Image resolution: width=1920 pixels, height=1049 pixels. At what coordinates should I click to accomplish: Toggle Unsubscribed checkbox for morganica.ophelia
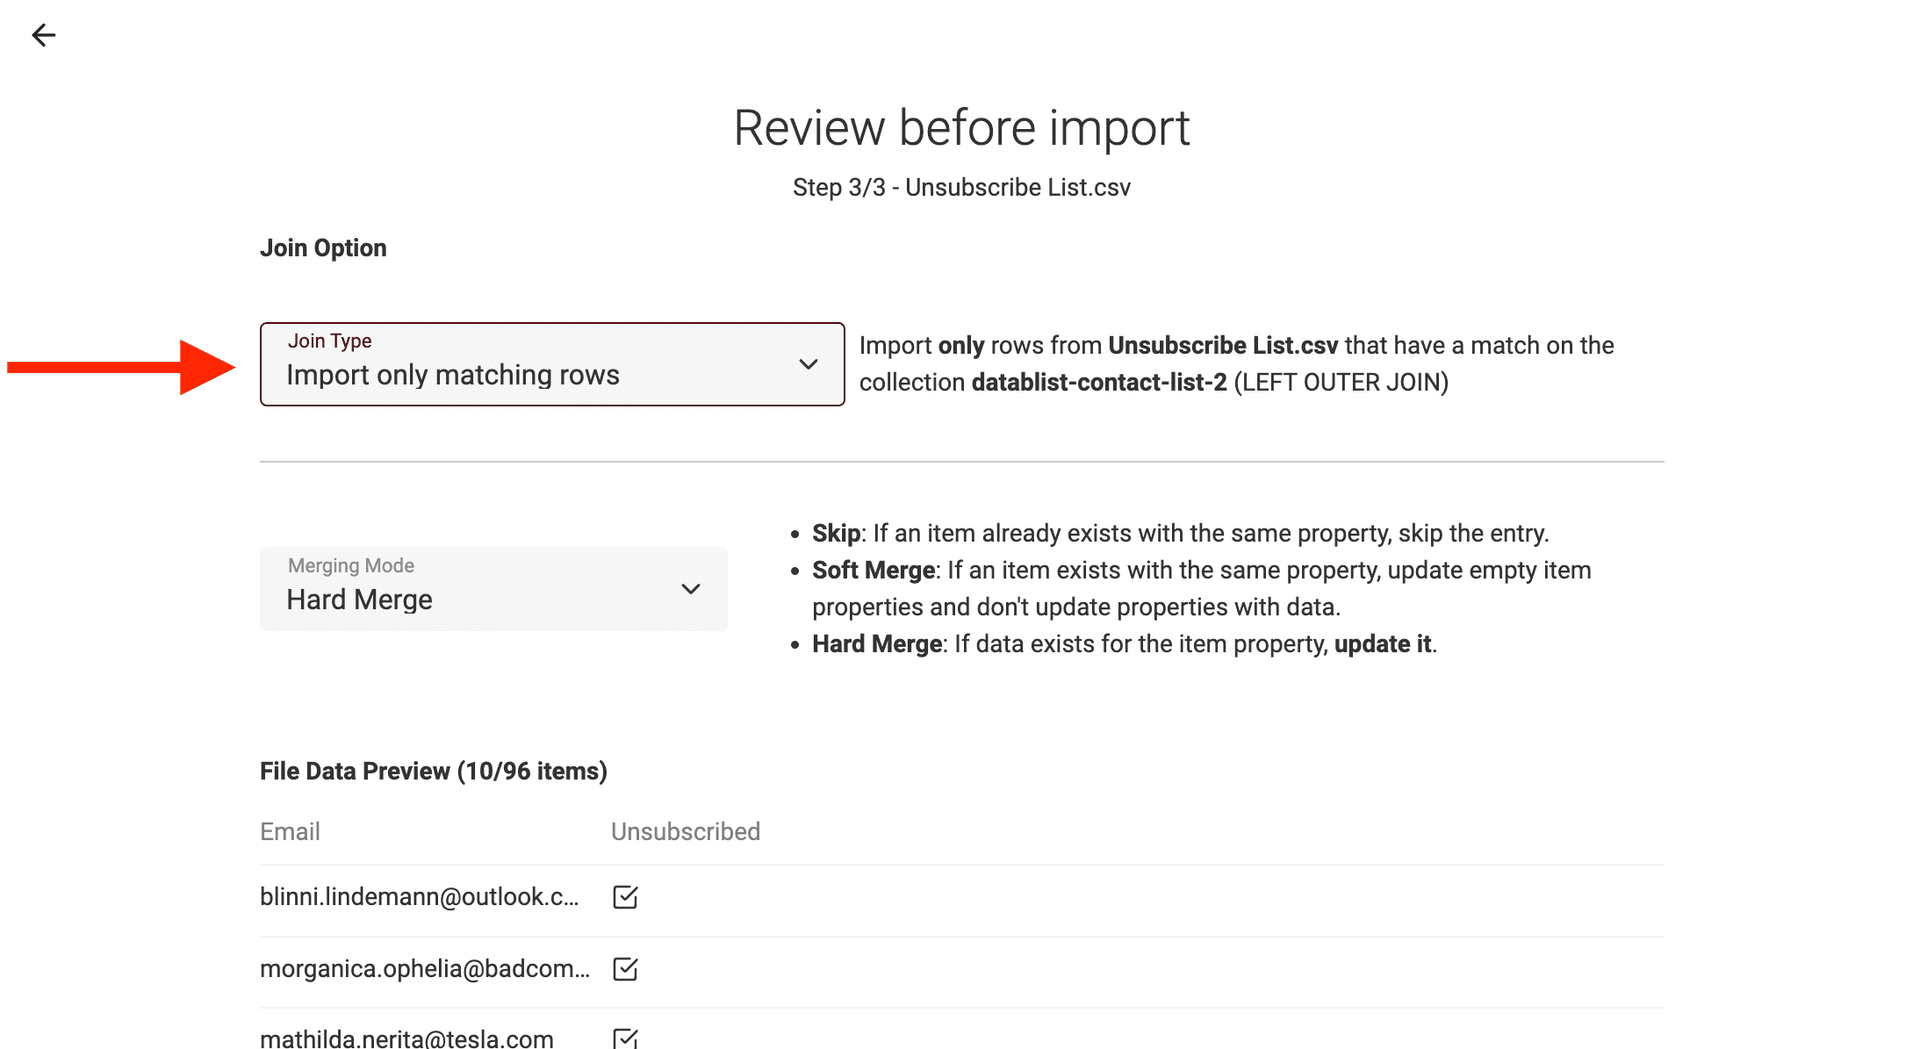click(x=625, y=969)
